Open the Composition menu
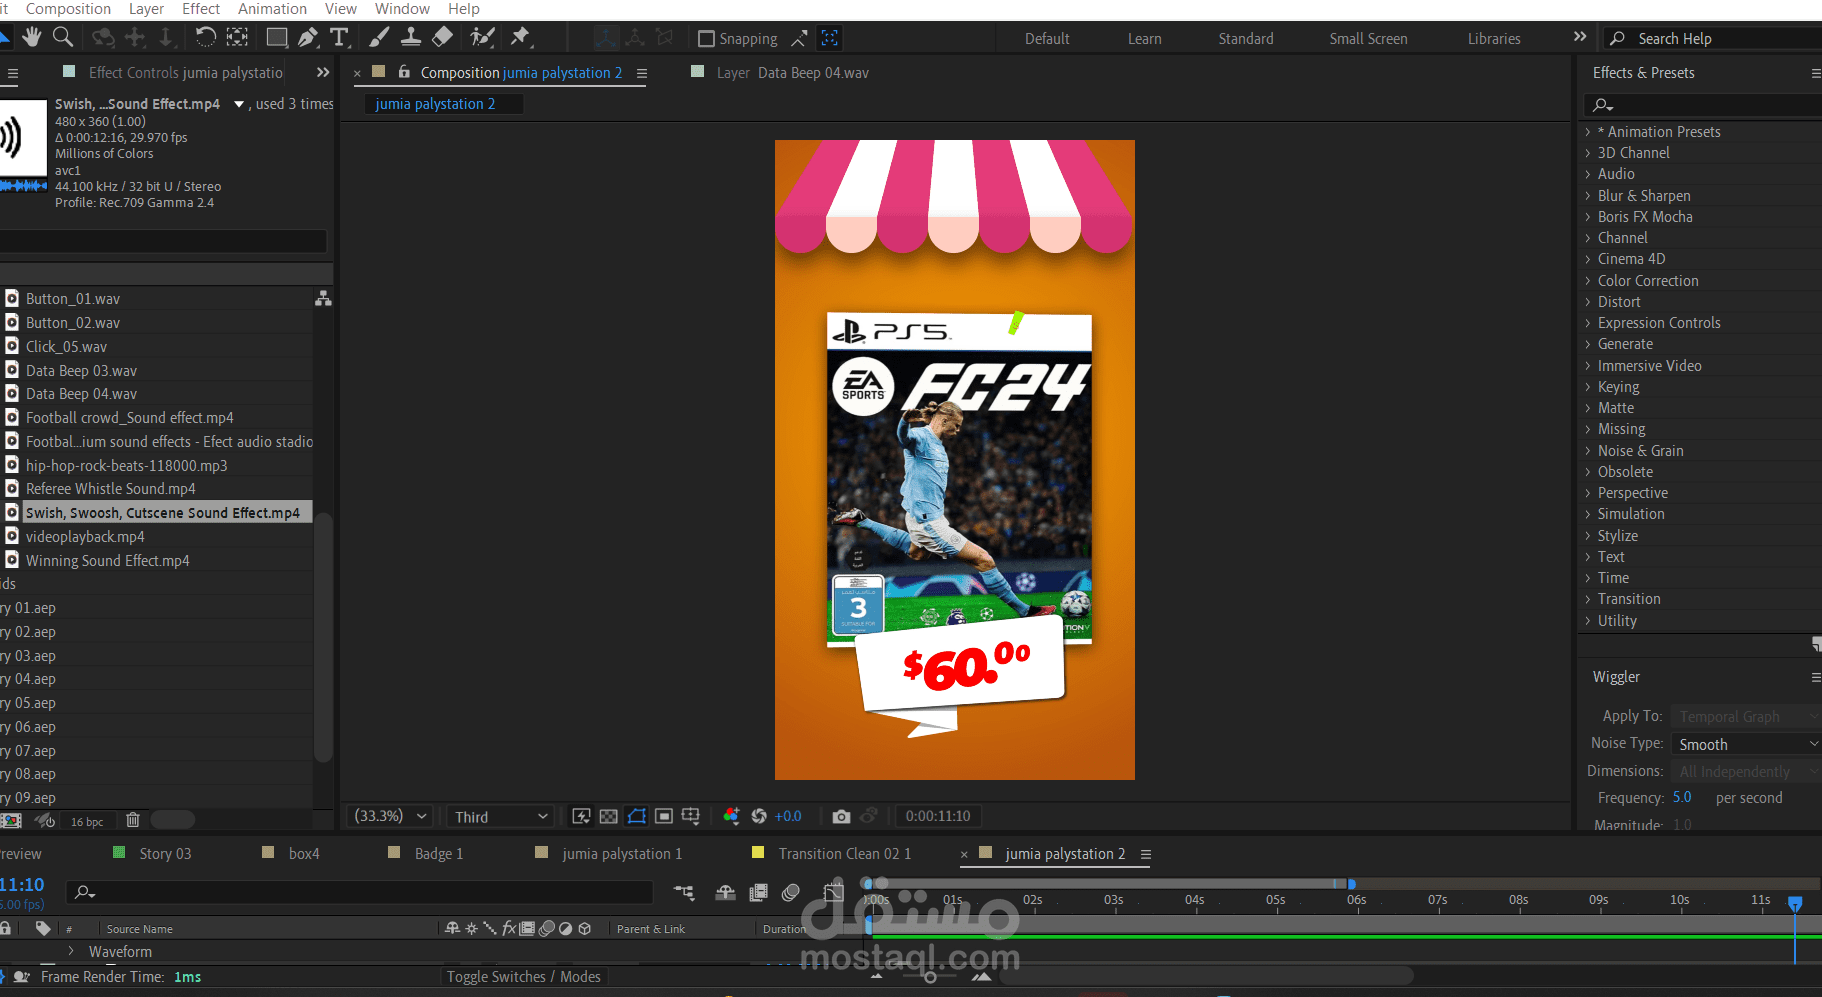 (x=68, y=9)
